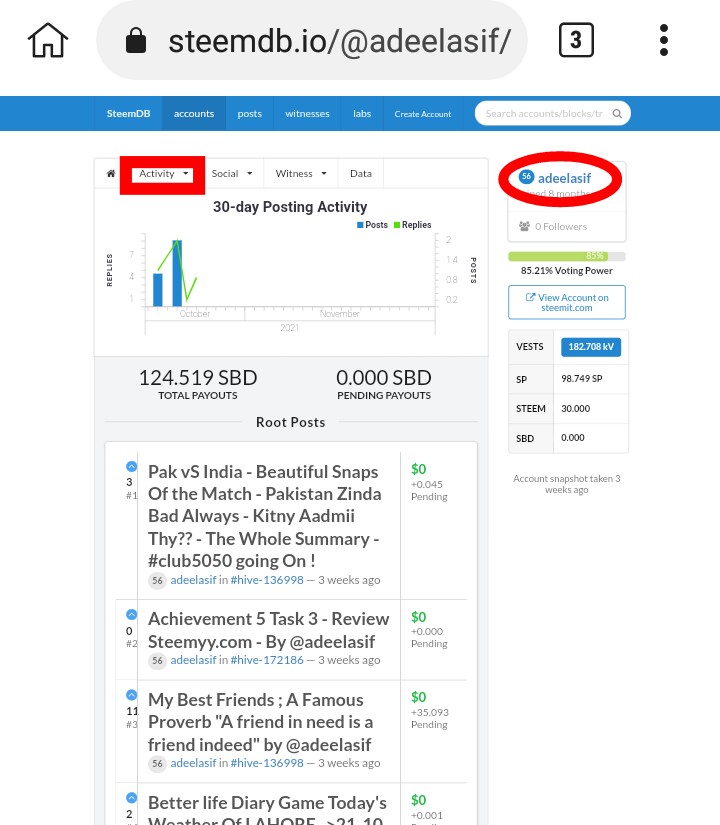This screenshot has width=720, height=825.
Task: Click the 30-day Posting Activity chart title
Action: pos(290,207)
